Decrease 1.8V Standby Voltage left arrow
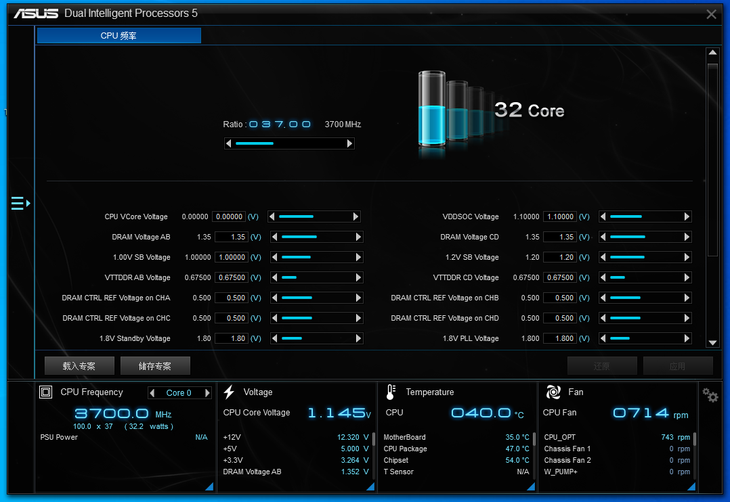The image size is (730, 502). click(275, 339)
